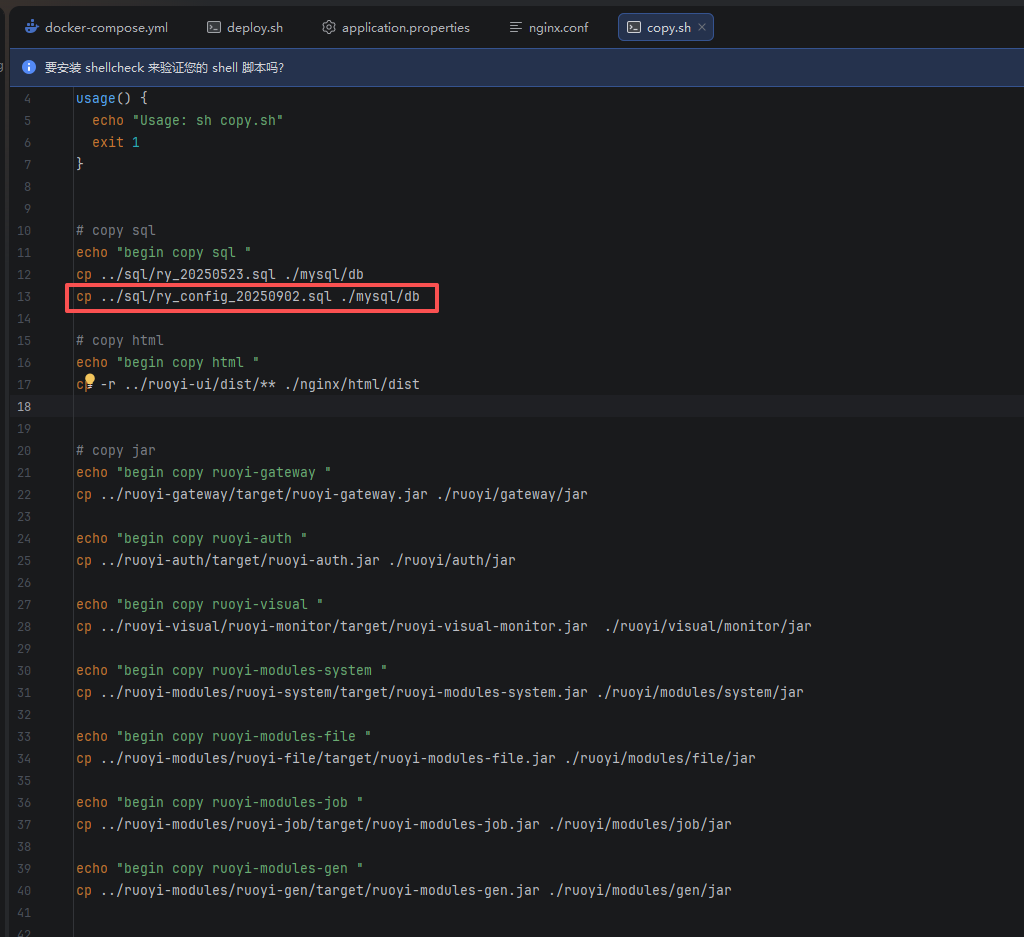This screenshot has width=1024, height=937.
Task: Click the info icon in shellcheck banner
Action: [x=29, y=67]
